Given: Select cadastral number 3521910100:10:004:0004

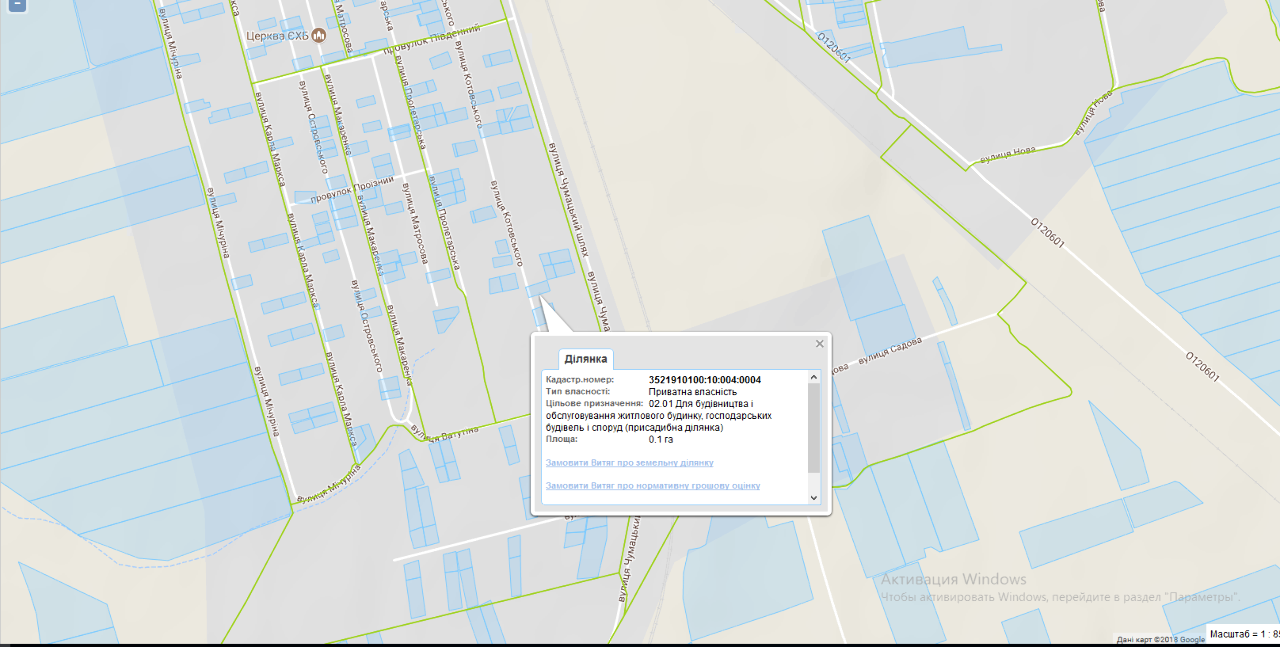Looking at the screenshot, I should 705,380.
